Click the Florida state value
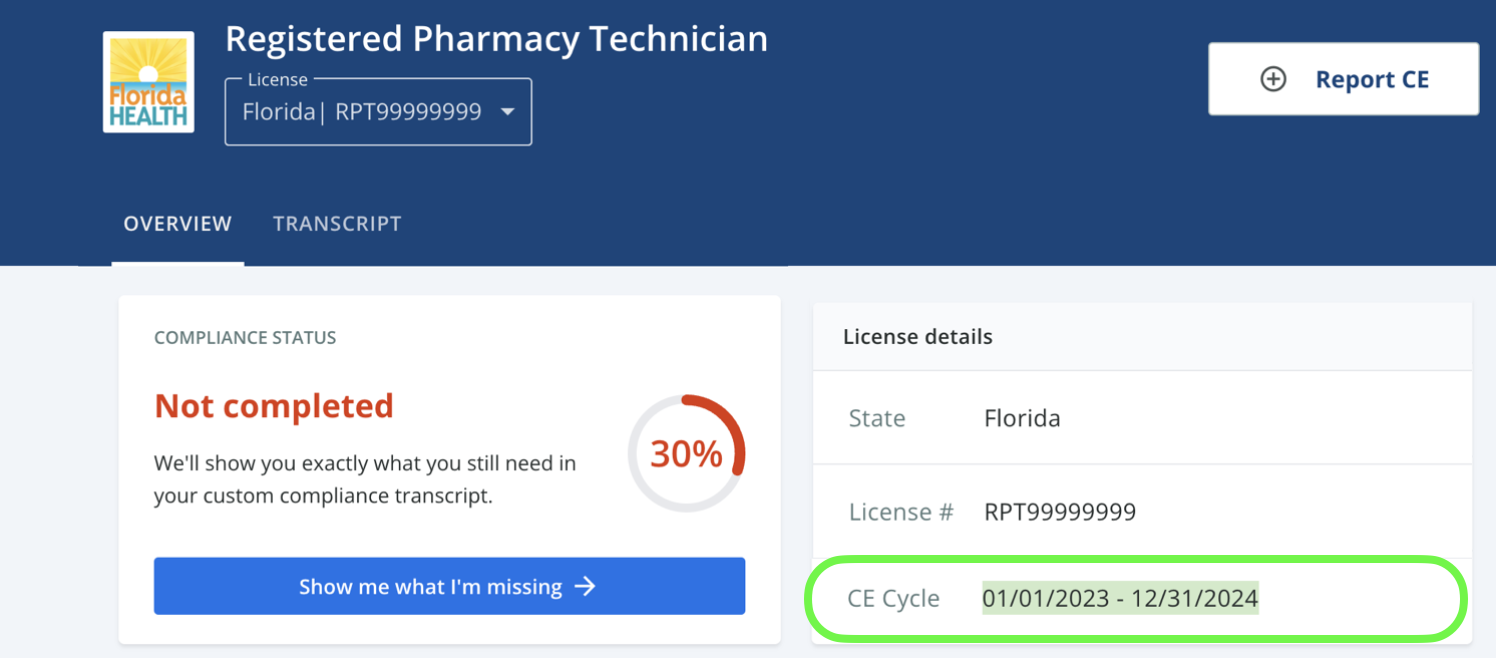1496x658 pixels. pos(1022,418)
